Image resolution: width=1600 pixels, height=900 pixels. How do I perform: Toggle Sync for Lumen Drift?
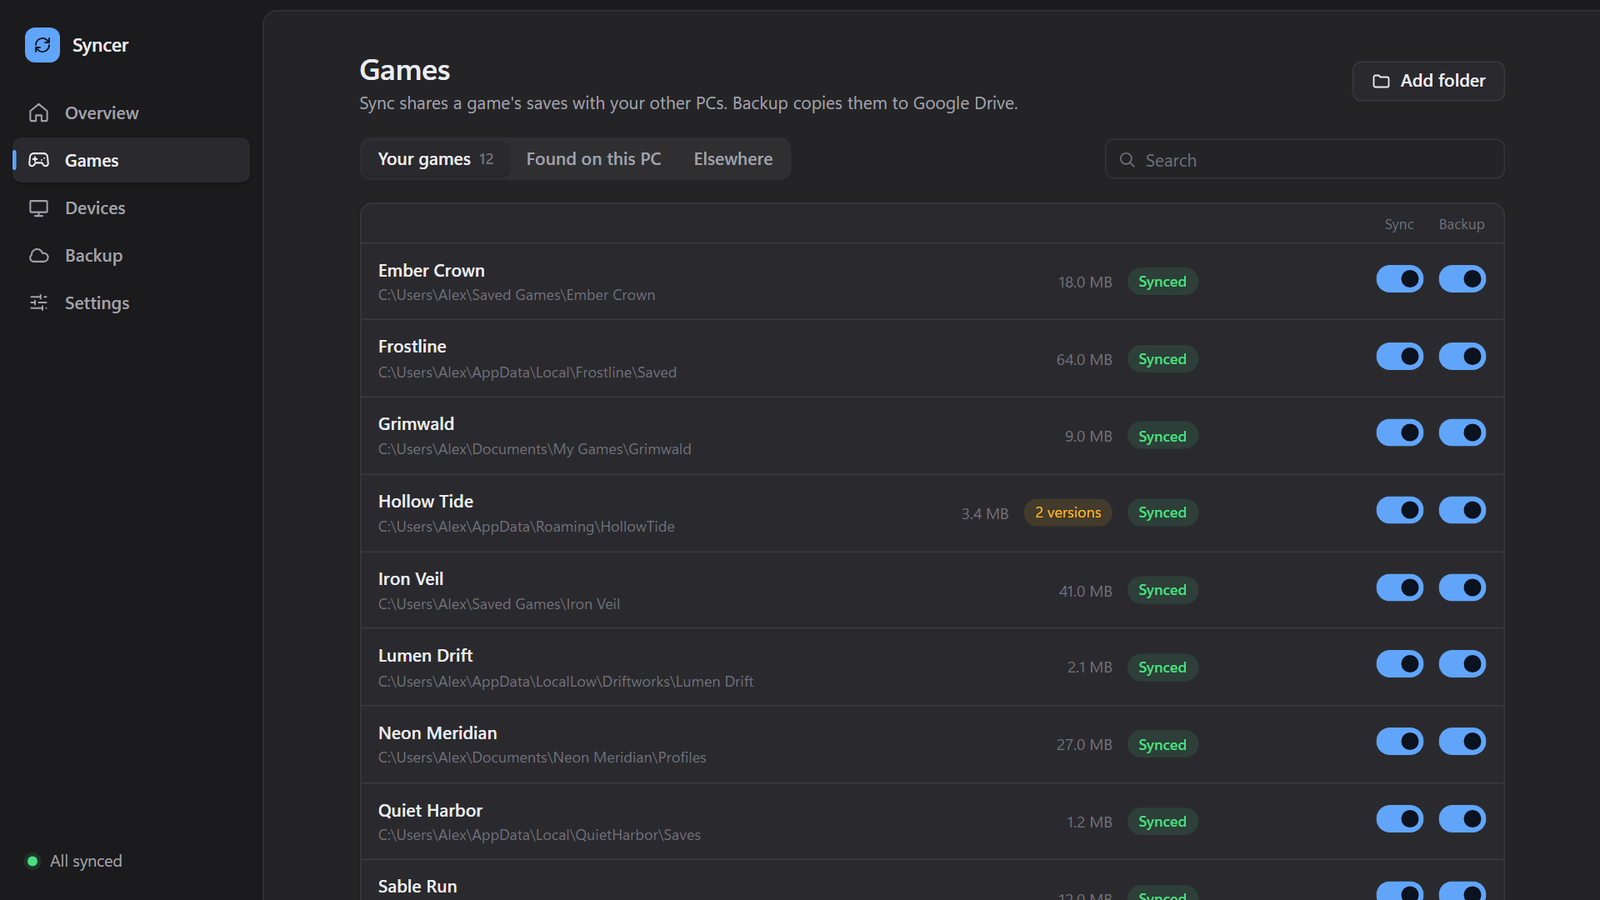(1400, 664)
